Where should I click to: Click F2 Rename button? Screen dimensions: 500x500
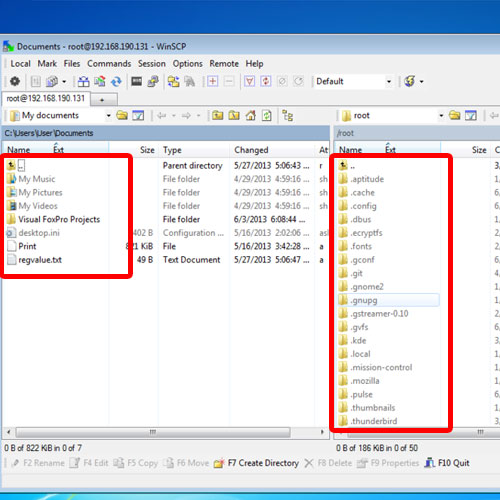38,463
